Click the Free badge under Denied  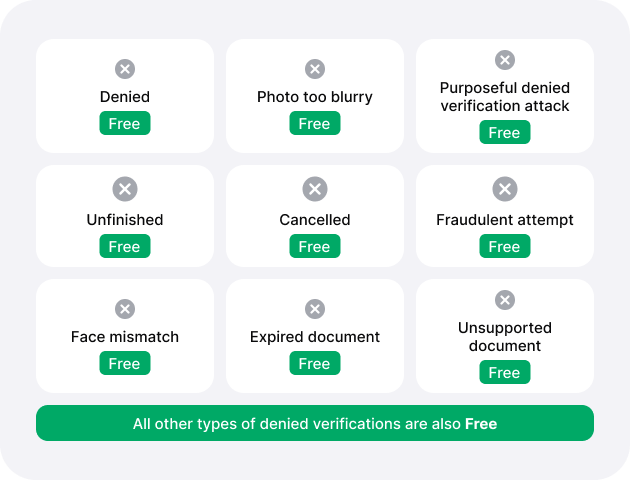coord(125,123)
